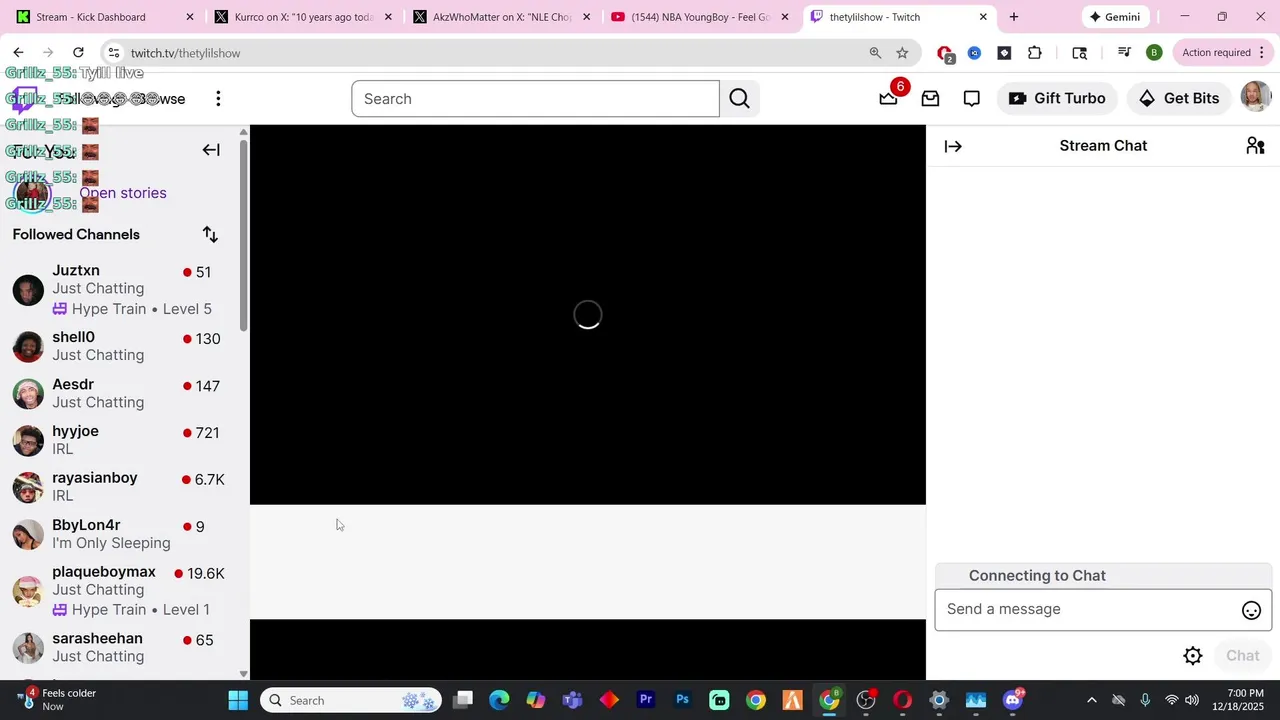The width and height of the screenshot is (1280, 720).
Task: Open Aesdr channel in followed list
Action: pyautogui.click(x=120, y=393)
